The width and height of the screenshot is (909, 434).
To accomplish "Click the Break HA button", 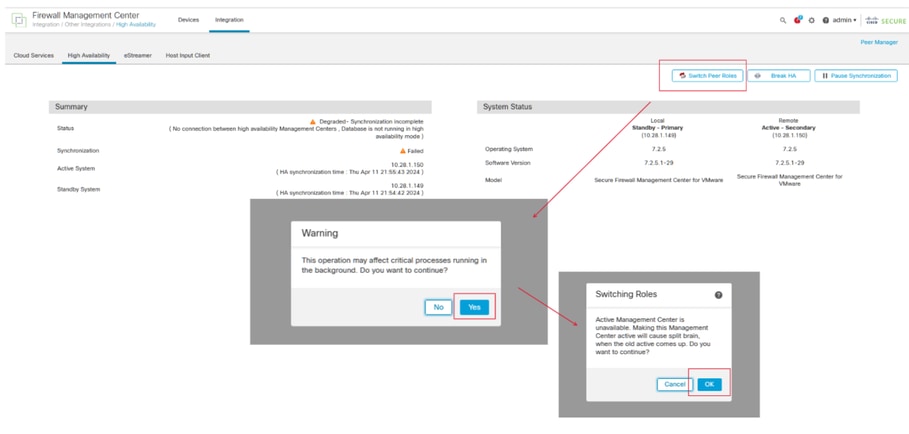I will pos(779,76).
